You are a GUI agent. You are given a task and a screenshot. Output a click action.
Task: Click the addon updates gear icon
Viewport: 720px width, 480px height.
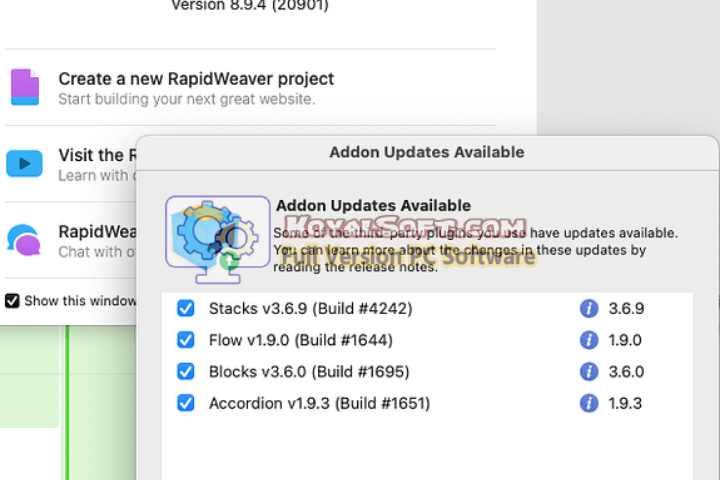pos(218,239)
